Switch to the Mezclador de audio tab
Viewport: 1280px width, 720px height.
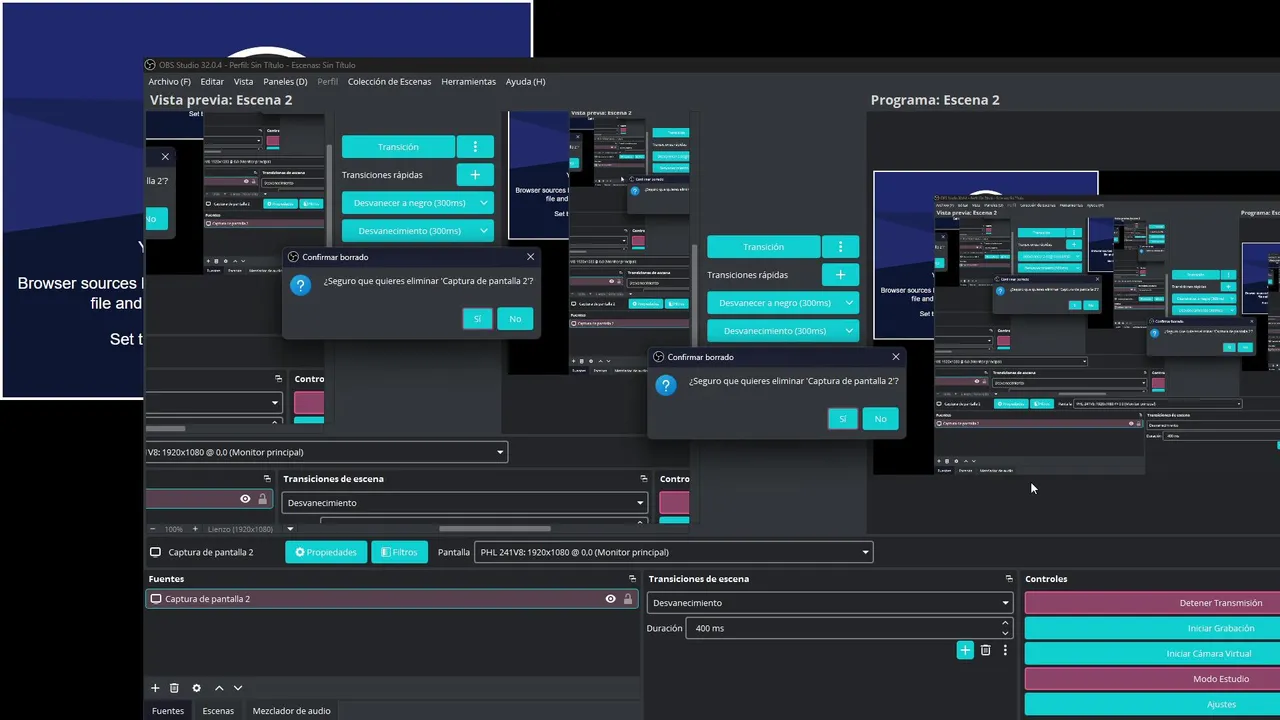tap(291, 711)
